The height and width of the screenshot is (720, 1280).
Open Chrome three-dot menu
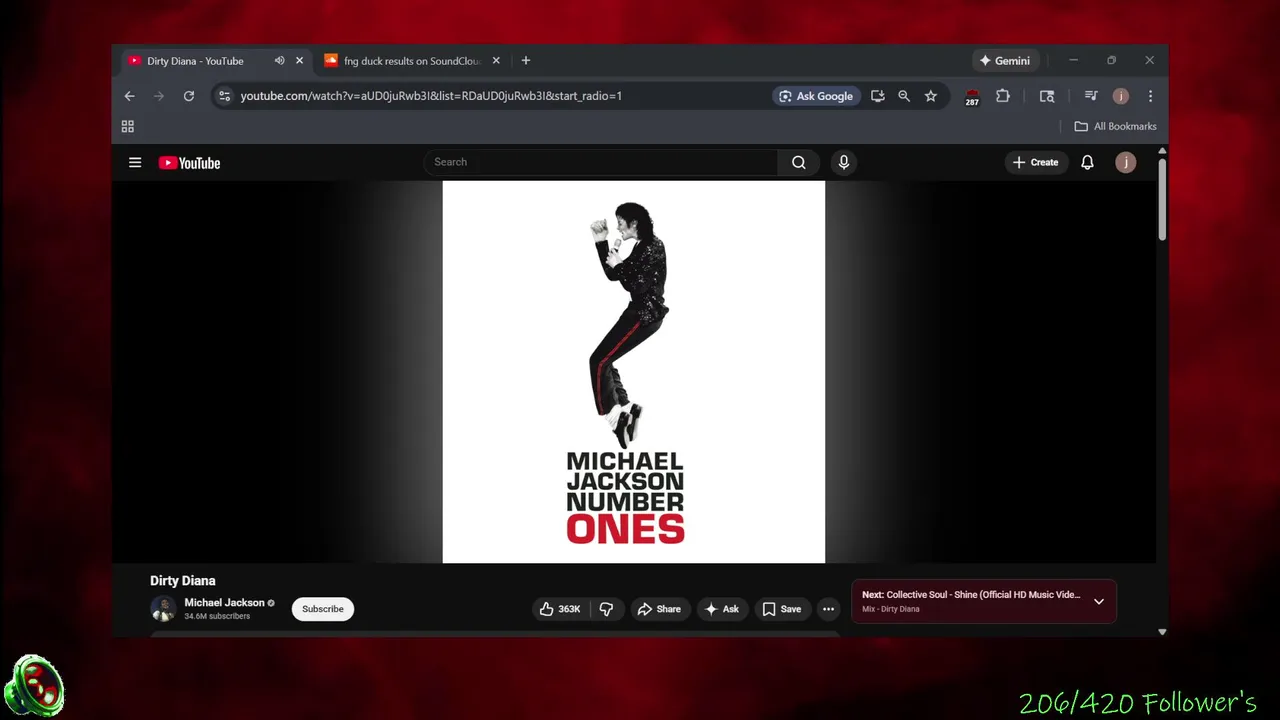[x=1150, y=96]
